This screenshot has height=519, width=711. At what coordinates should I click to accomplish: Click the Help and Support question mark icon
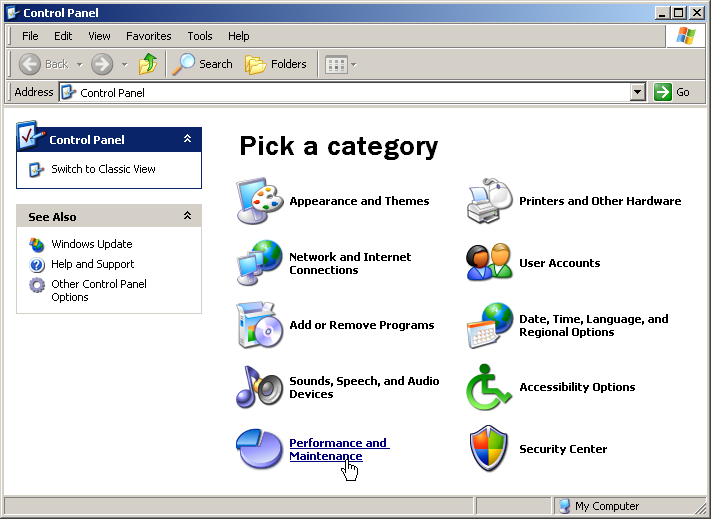pyautogui.click(x=37, y=264)
